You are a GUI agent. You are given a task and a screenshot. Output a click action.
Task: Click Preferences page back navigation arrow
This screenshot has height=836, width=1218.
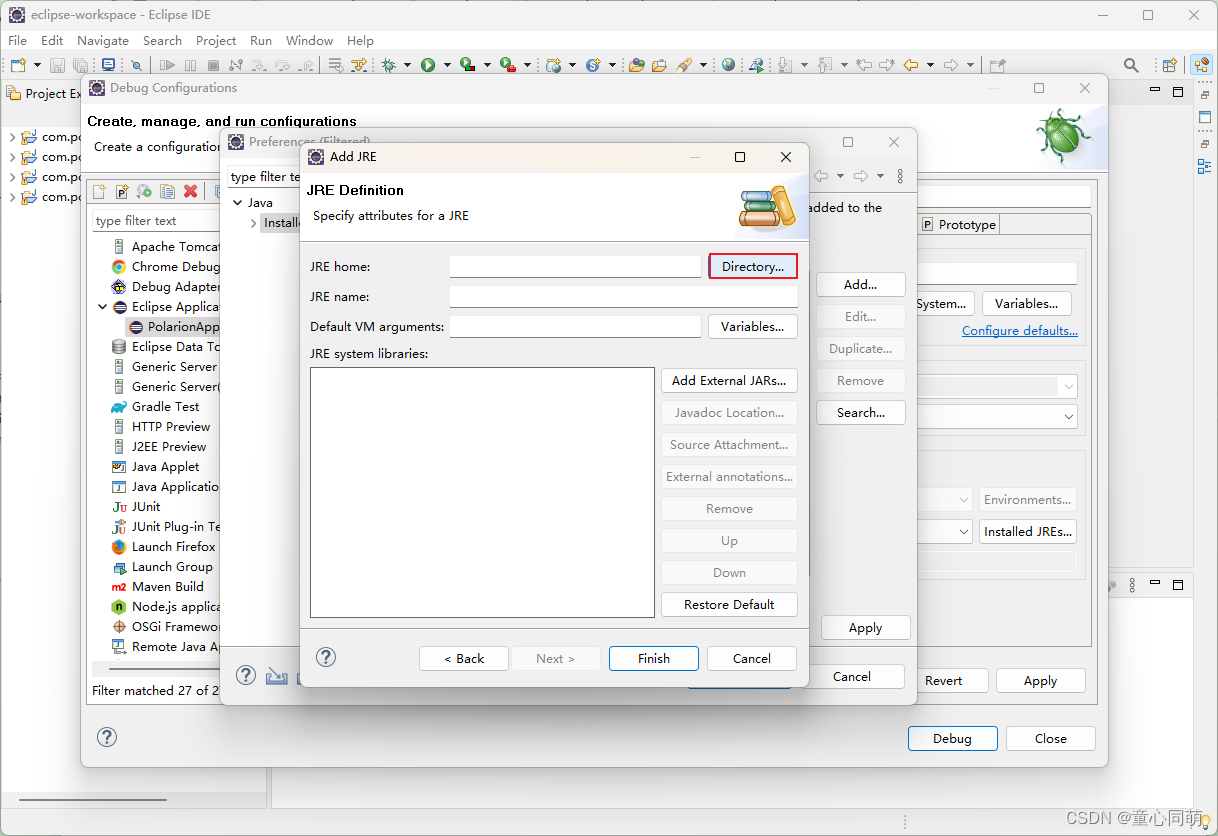[x=821, y=176]
